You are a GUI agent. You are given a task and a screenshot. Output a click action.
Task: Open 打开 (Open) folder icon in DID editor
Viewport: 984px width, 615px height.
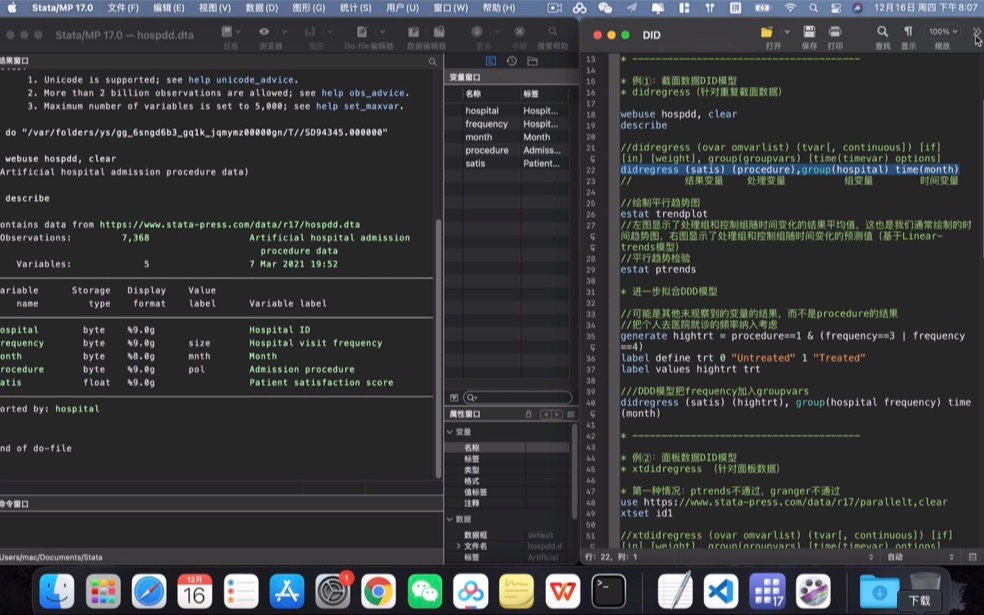767,31
